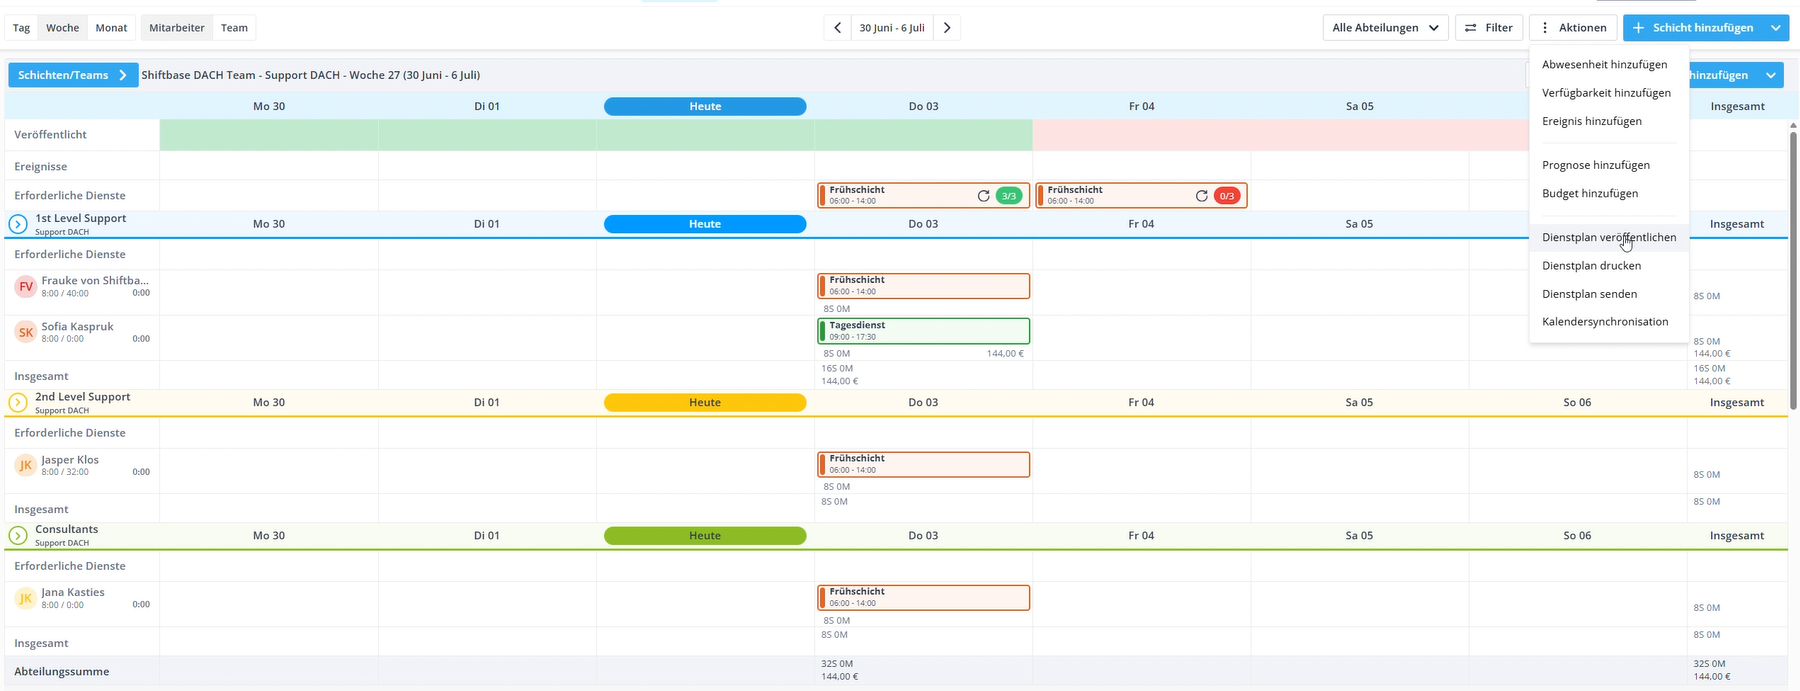Click the repeat icon on Thursday's required Frühschicht

click(984, 196)
